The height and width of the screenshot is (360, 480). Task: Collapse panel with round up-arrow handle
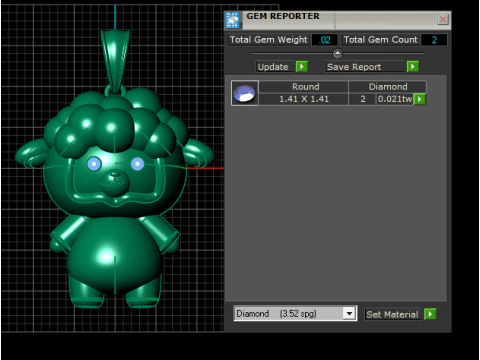[x=337, y=53]
